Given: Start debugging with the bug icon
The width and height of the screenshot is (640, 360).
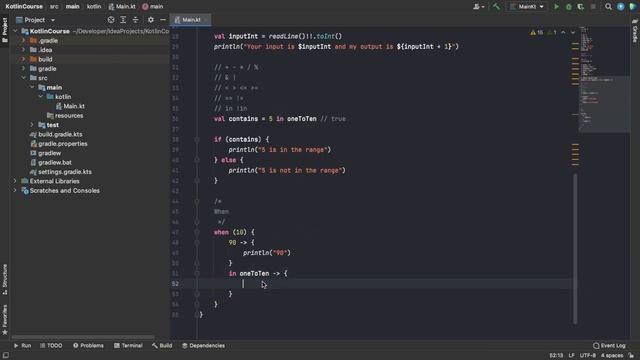Looking at the screenshot, I should pos(568,7).
